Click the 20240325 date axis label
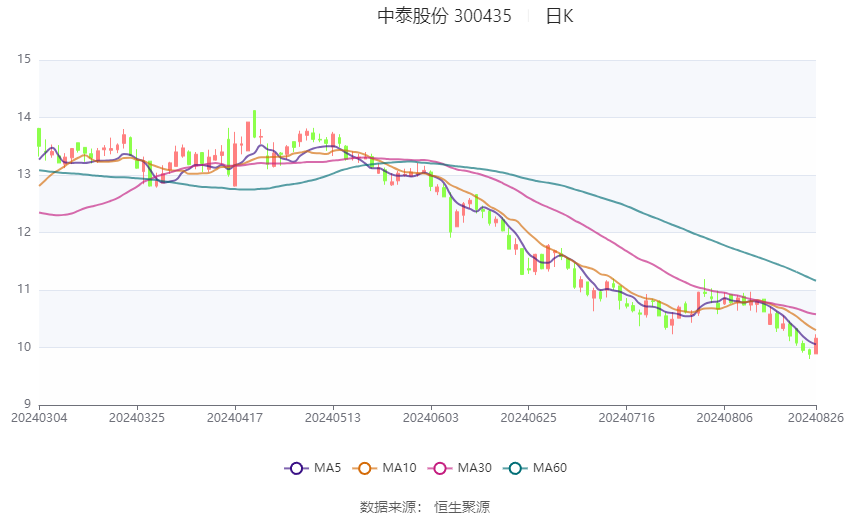 137,418
